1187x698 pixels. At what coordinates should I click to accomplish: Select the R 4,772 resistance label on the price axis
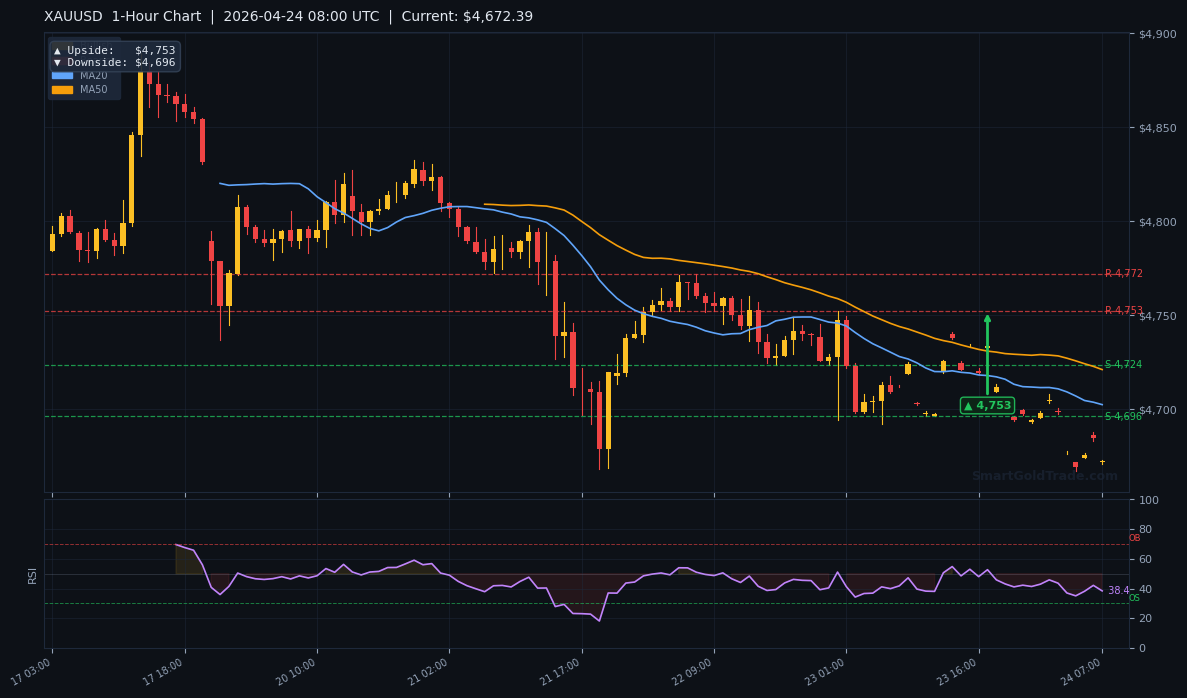point(1125,273)
